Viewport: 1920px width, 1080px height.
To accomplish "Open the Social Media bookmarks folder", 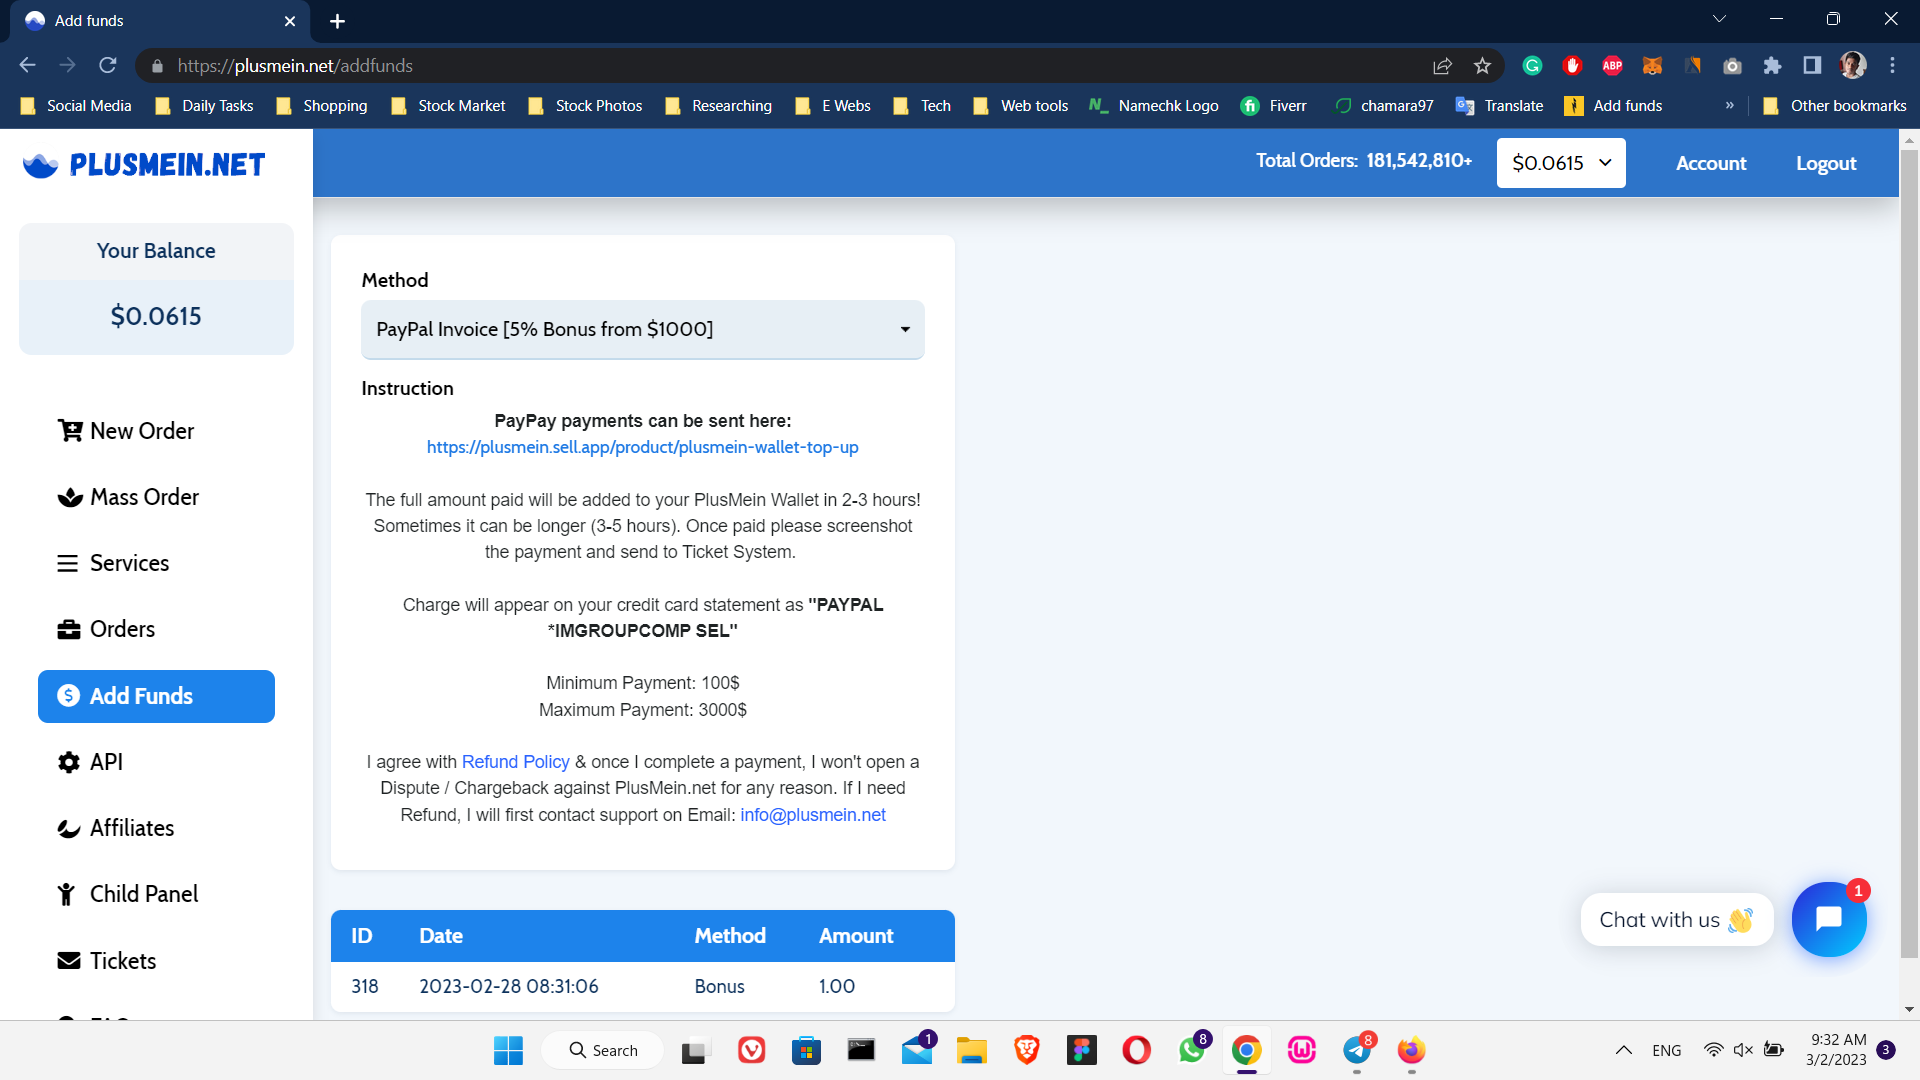I will pyautogui.click(x=76, y=106).
